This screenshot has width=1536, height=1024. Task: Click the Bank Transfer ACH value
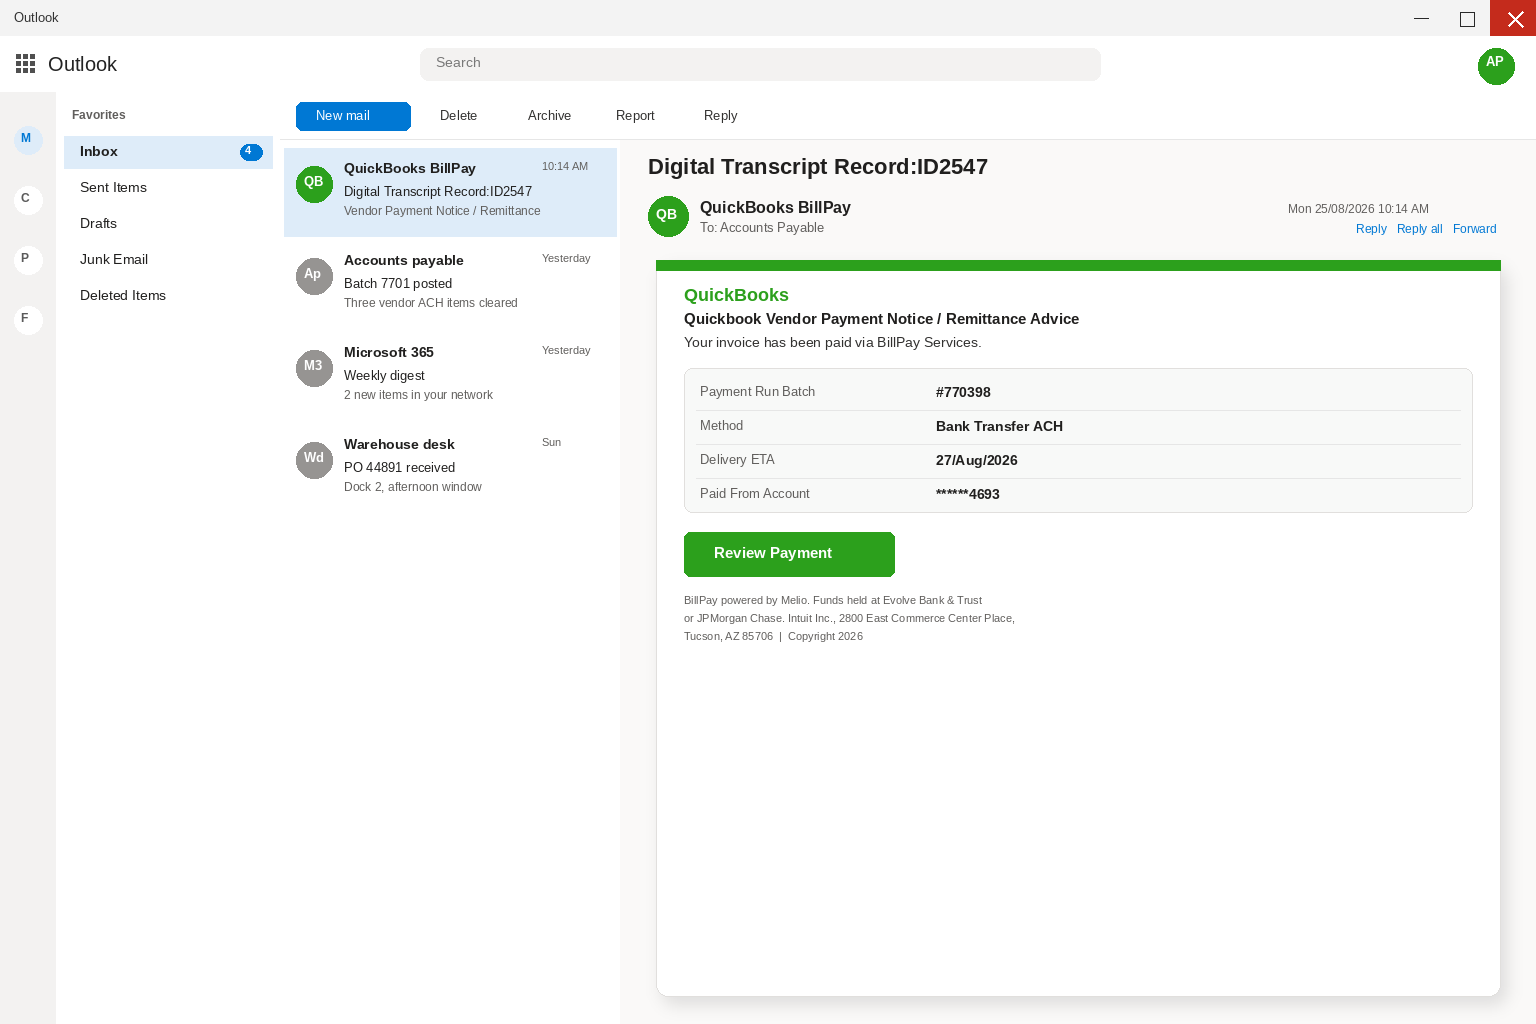pyautogui.click(x=999, y=426)
